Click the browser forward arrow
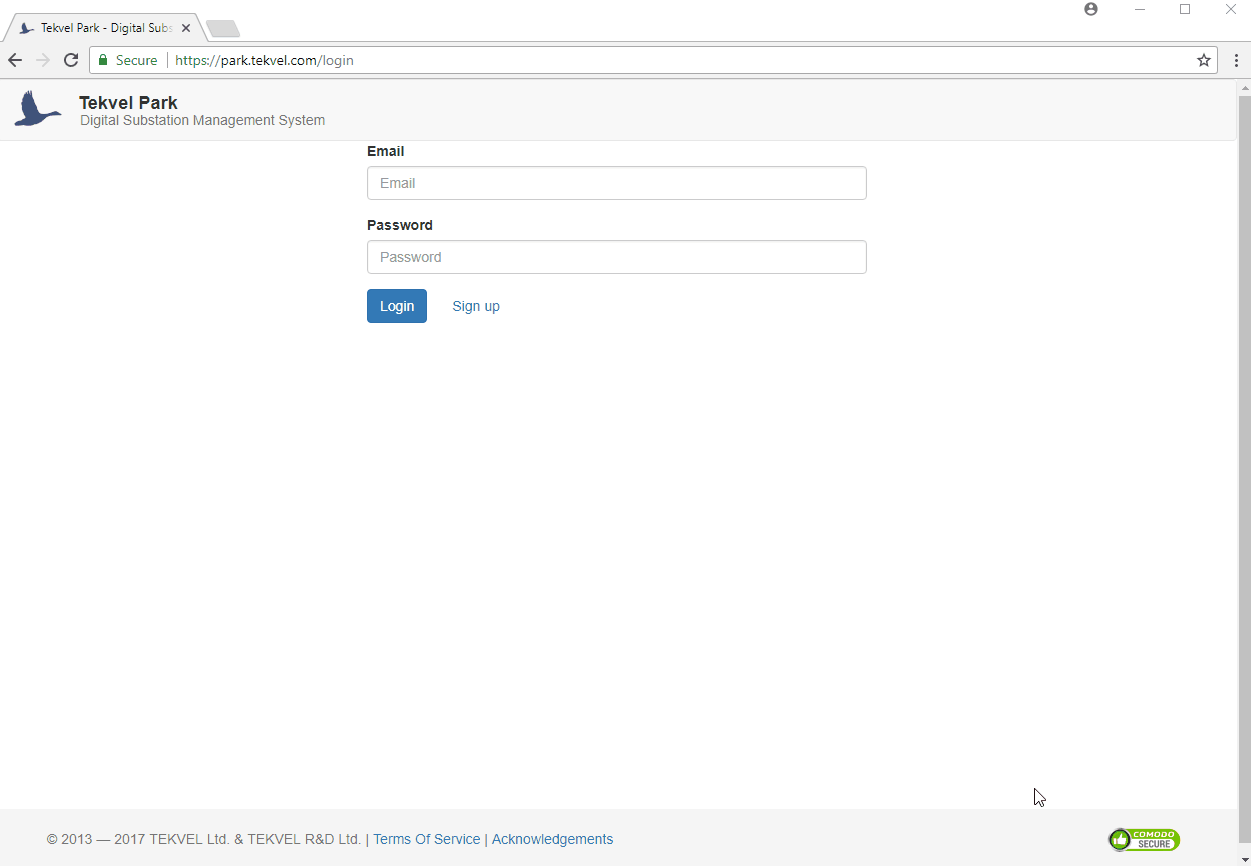This screenshot has width=1251, height=866. 43,60
